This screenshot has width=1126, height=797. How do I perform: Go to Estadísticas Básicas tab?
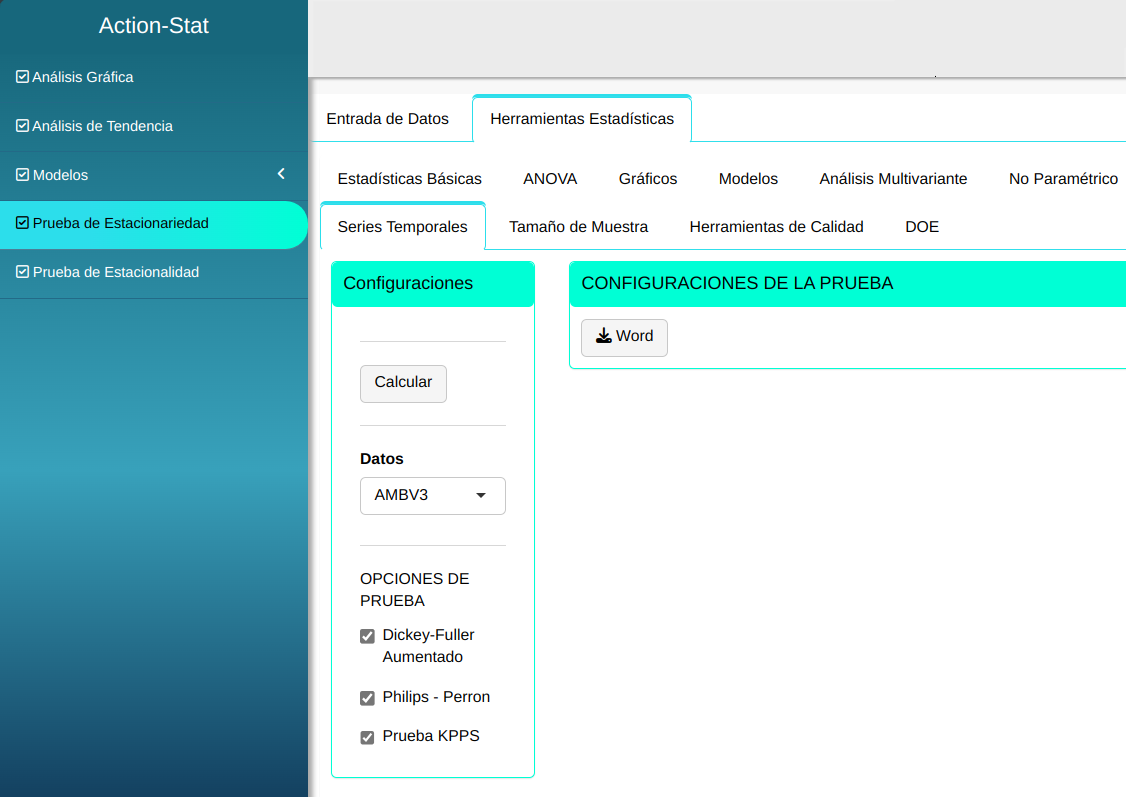(409, 179)
